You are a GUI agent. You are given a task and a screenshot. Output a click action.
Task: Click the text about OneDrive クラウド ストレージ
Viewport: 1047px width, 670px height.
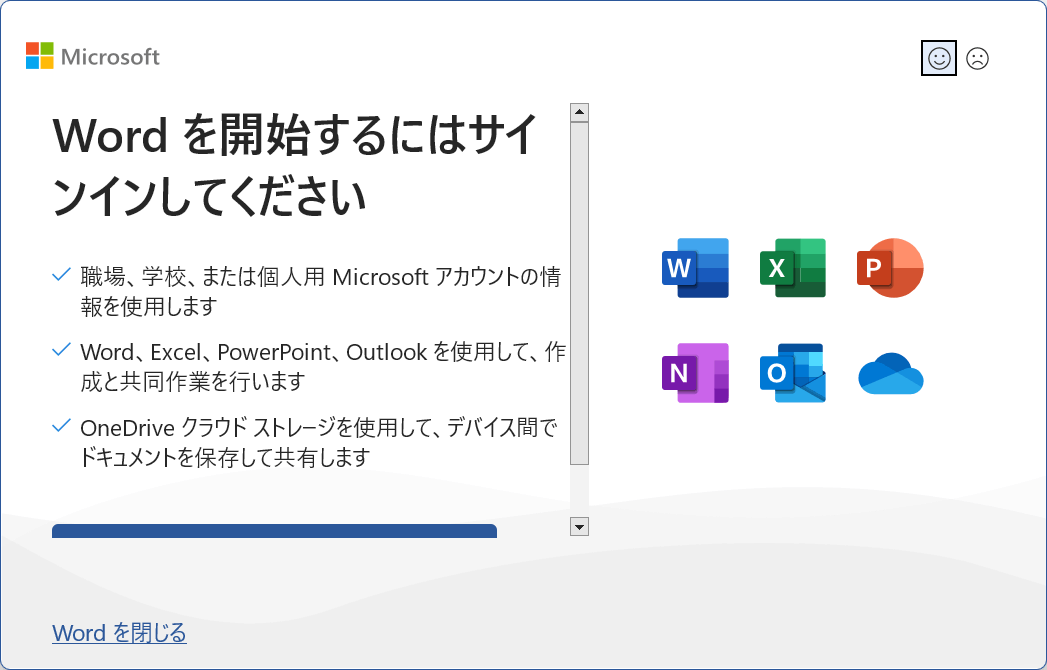point(318,442)
